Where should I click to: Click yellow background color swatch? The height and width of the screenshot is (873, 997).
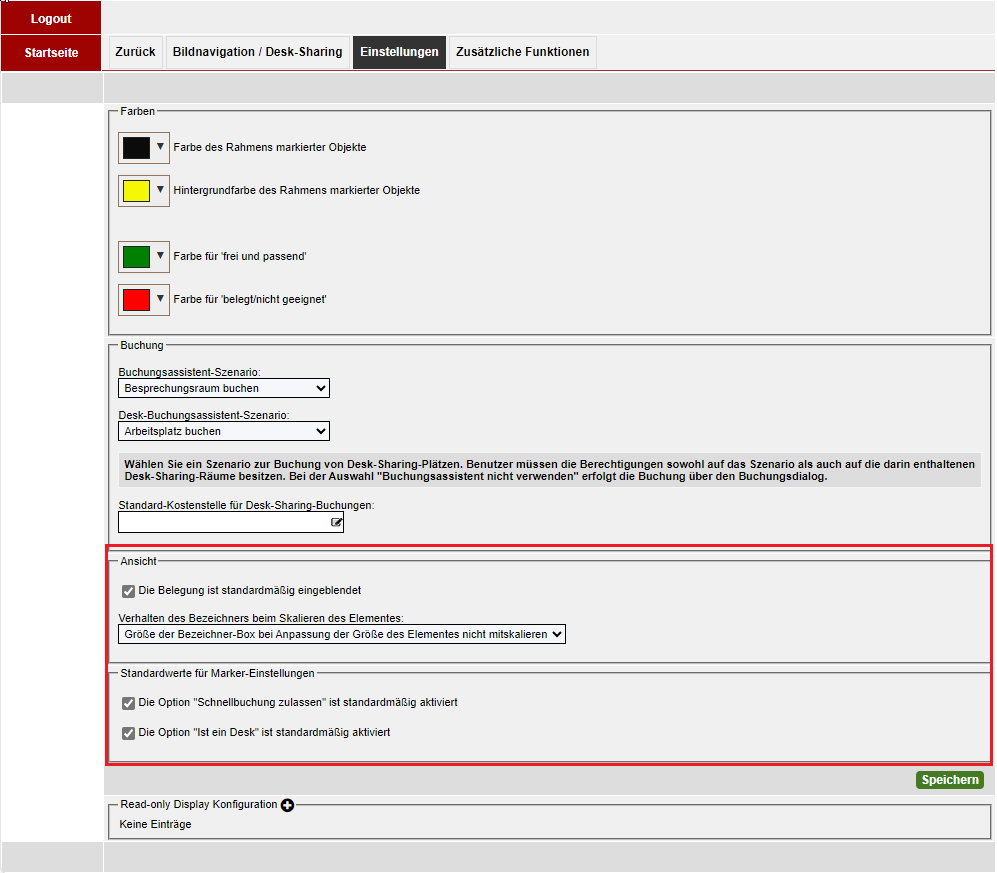click(136, 191)
